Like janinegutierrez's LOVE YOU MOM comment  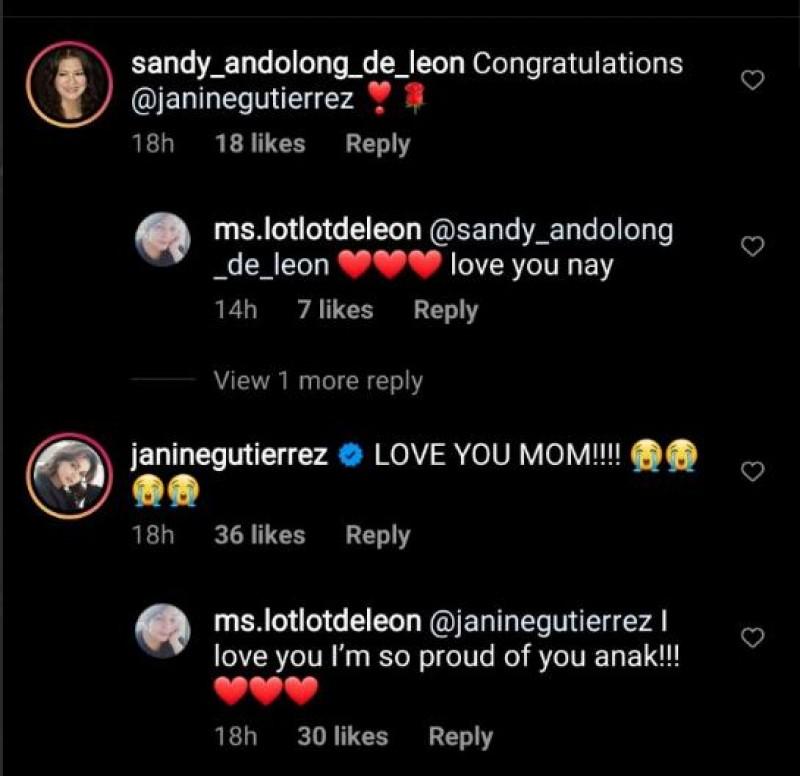click(x=752, y=471)
